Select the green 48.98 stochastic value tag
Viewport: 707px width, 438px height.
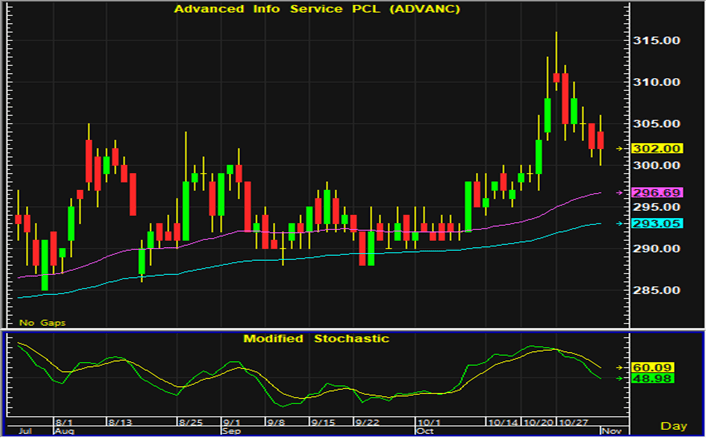click(x=657, y=378)
